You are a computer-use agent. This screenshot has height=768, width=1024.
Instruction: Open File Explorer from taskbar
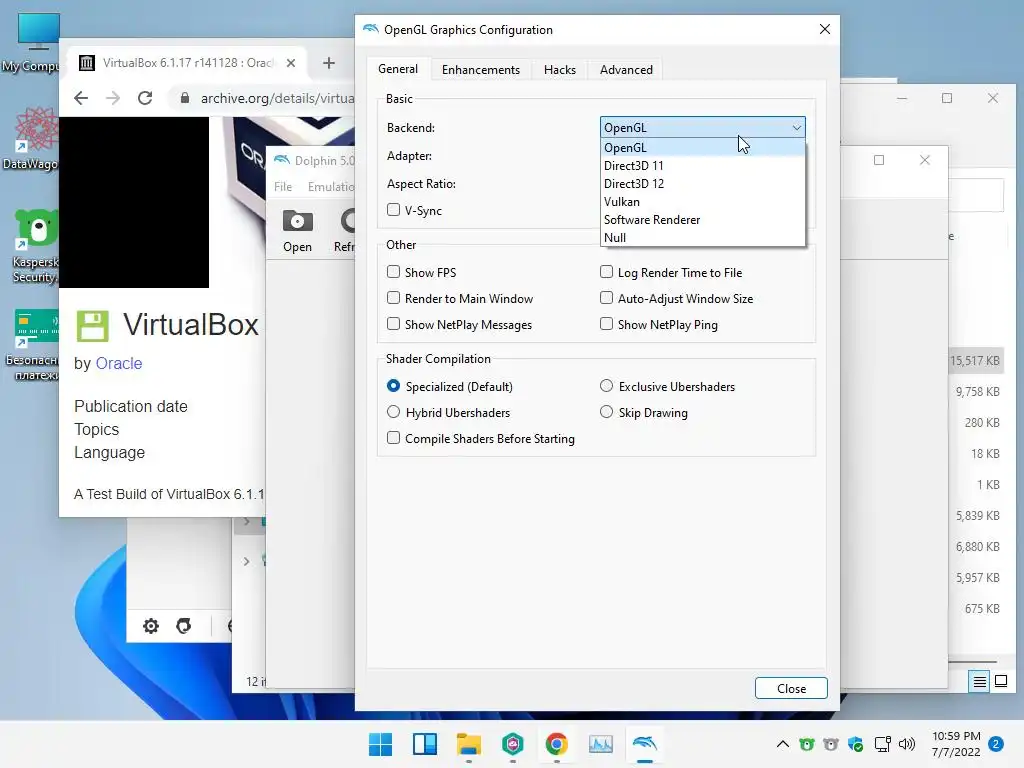[468, 744]
